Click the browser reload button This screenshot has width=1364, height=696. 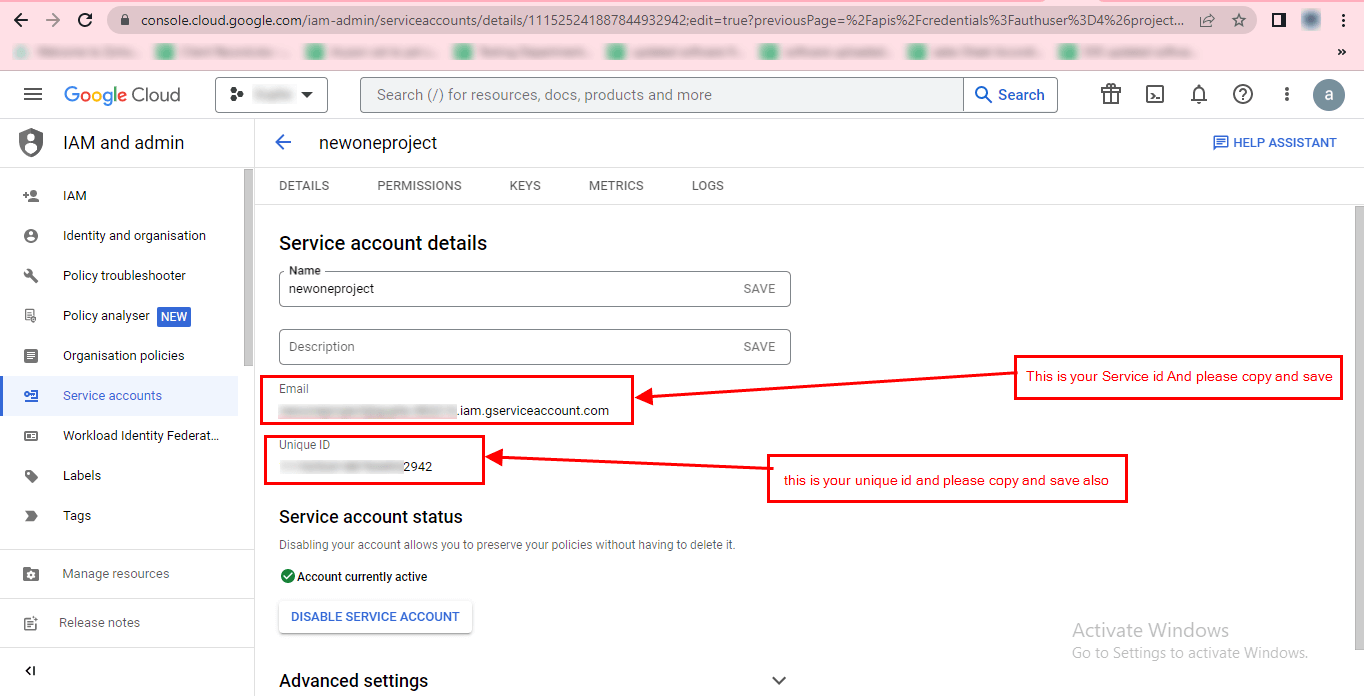(85, 20)
